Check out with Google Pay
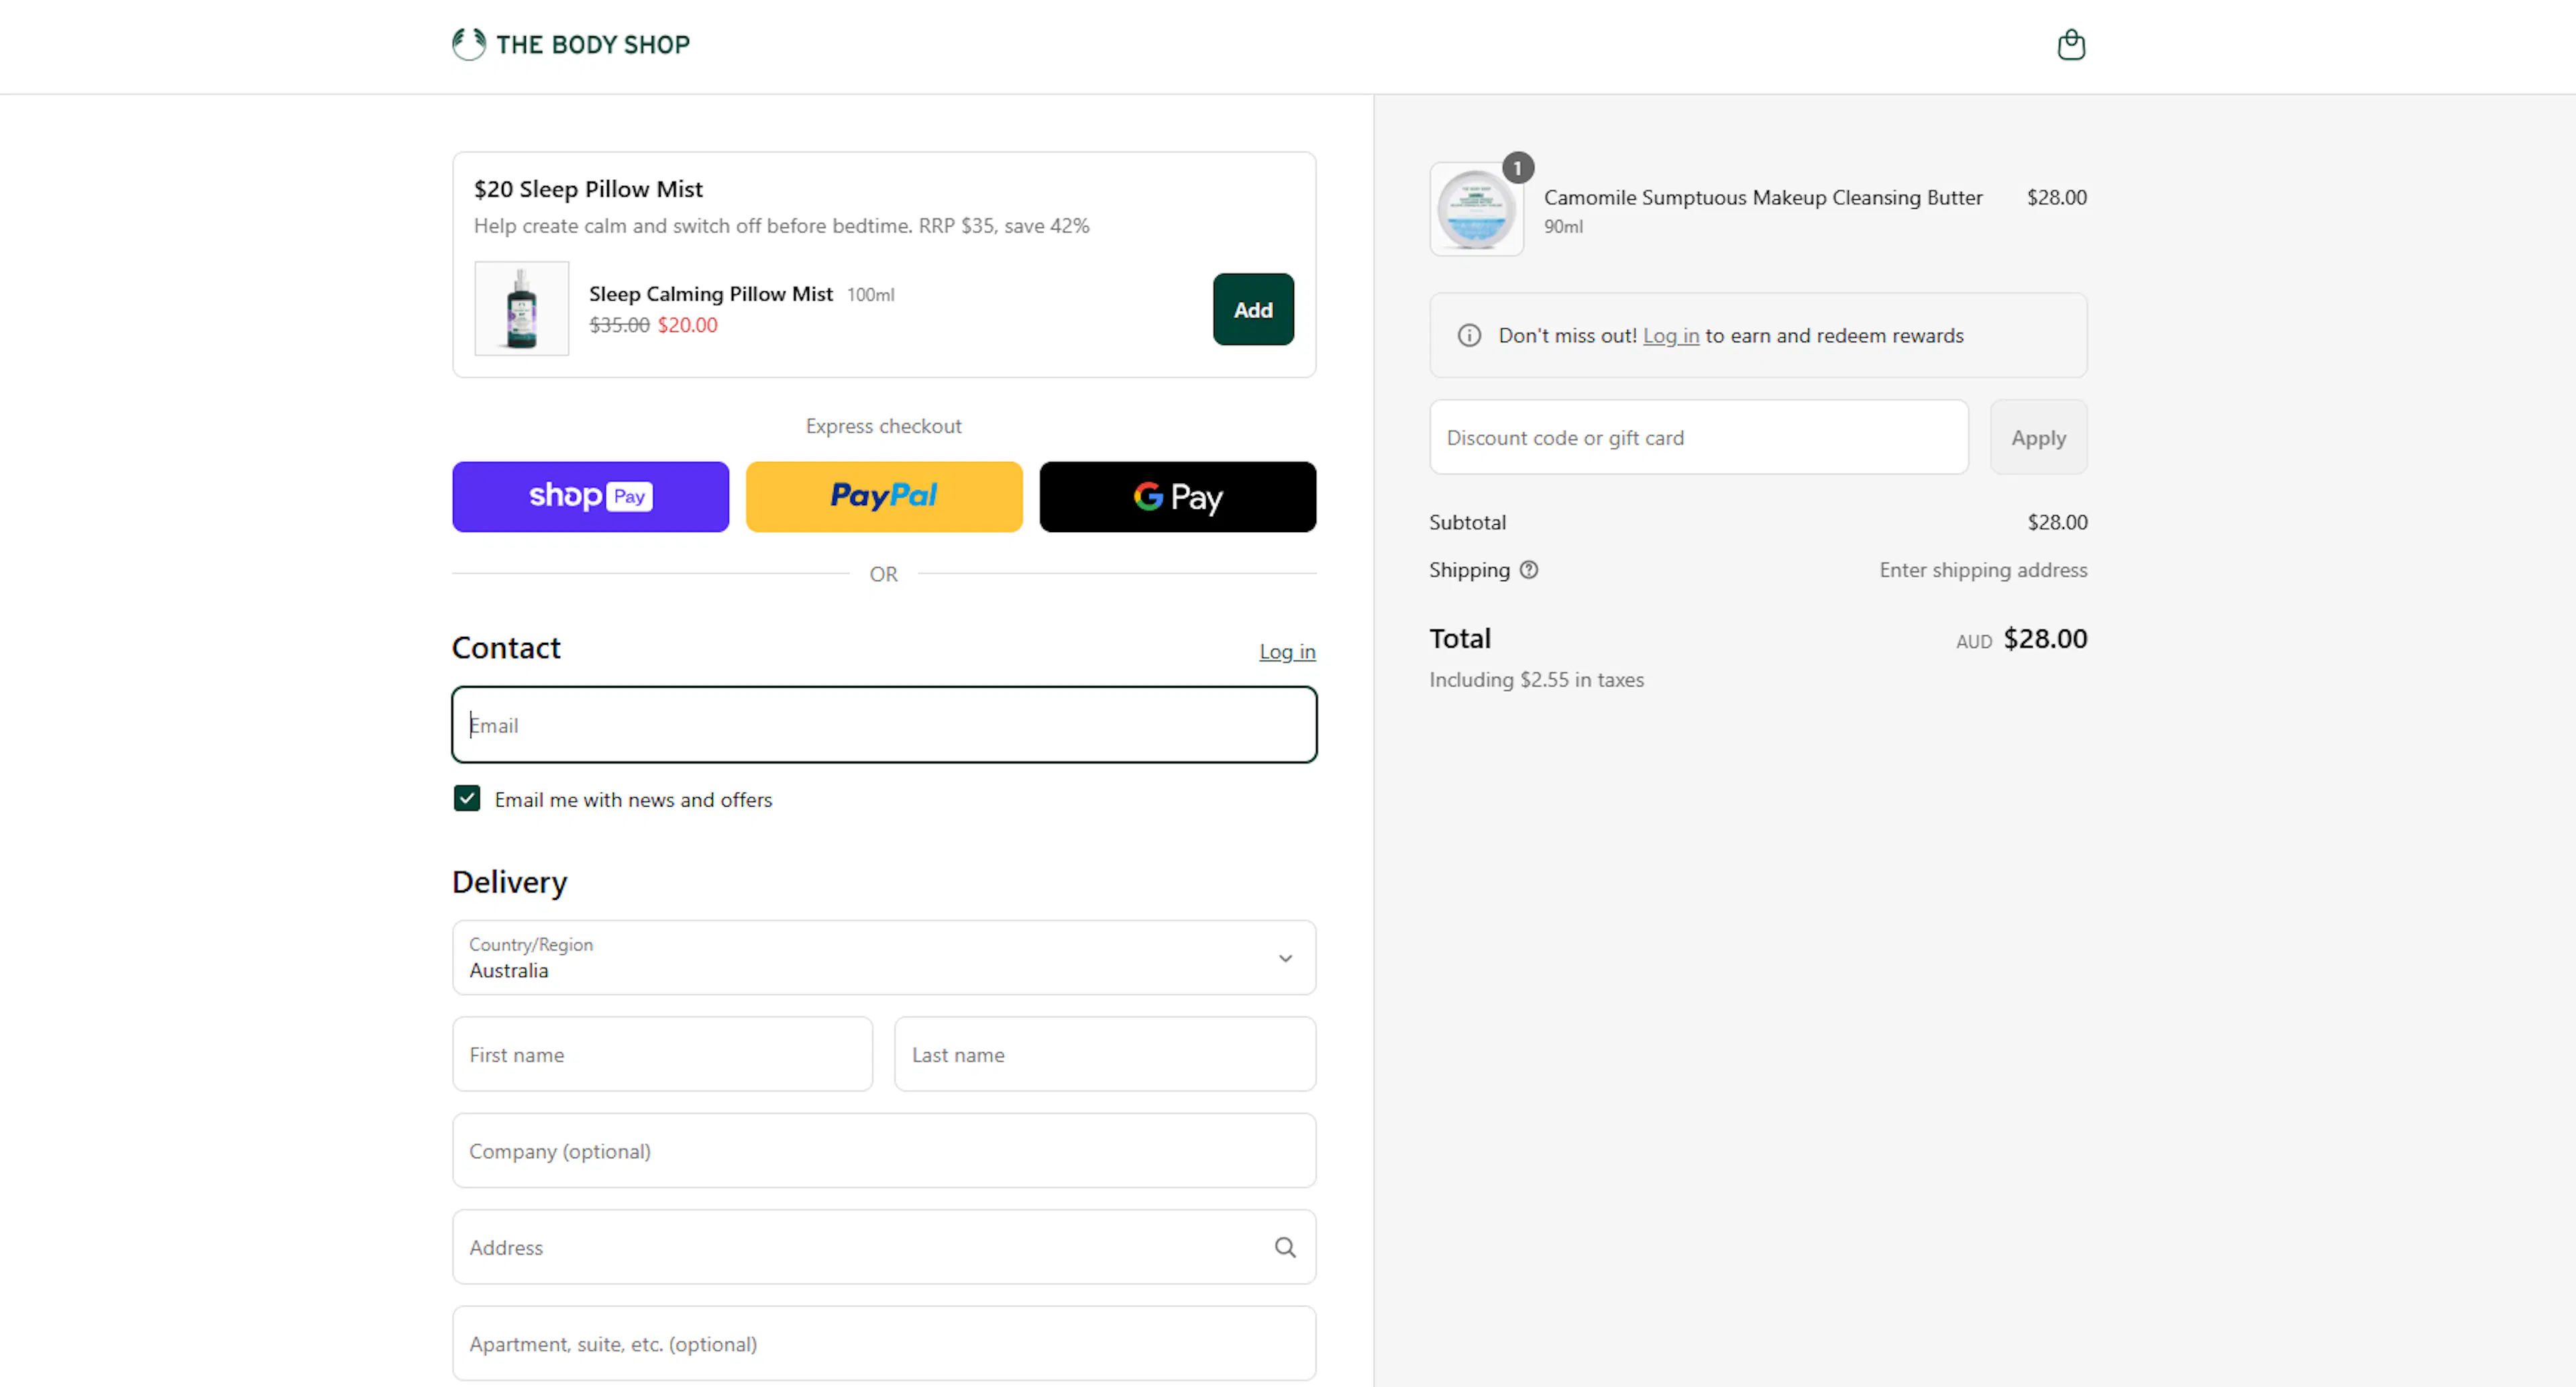Image resolution: width=2576 pixels, height=1387 pixels. pos(1178,497)
